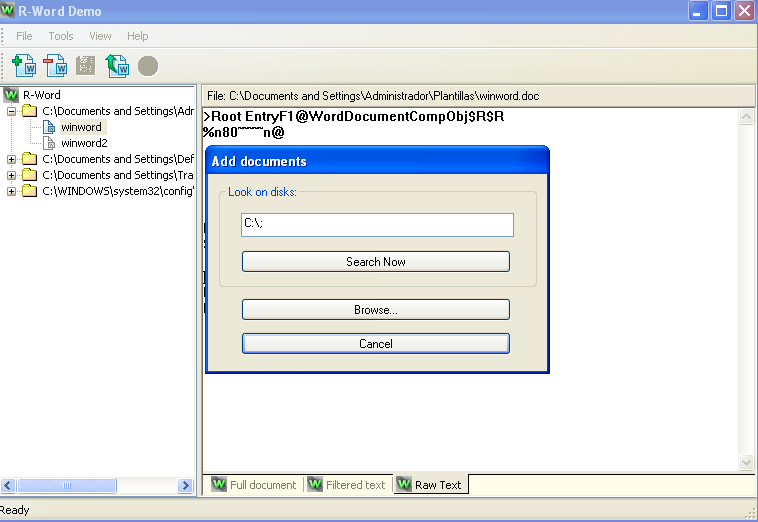Viewport: 758px width, 522px height.
Task: Click the gray round stop icon
Action: pos(147,66)
